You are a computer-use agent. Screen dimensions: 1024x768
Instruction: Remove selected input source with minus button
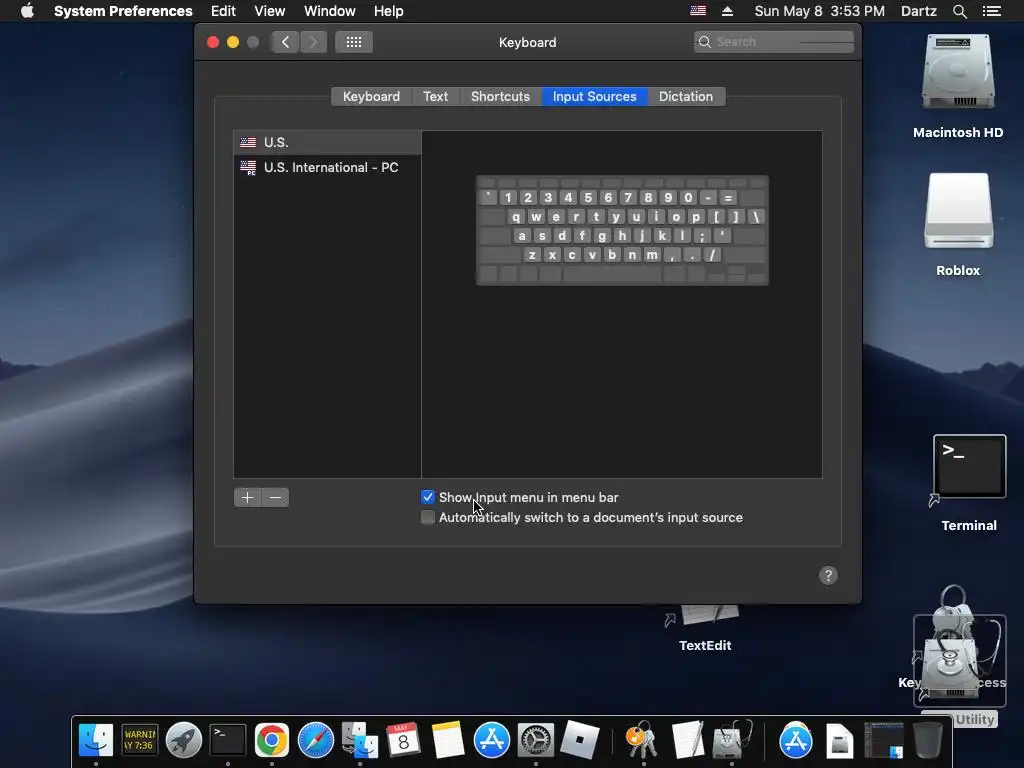pyautogui.click(x=276, y=498)
